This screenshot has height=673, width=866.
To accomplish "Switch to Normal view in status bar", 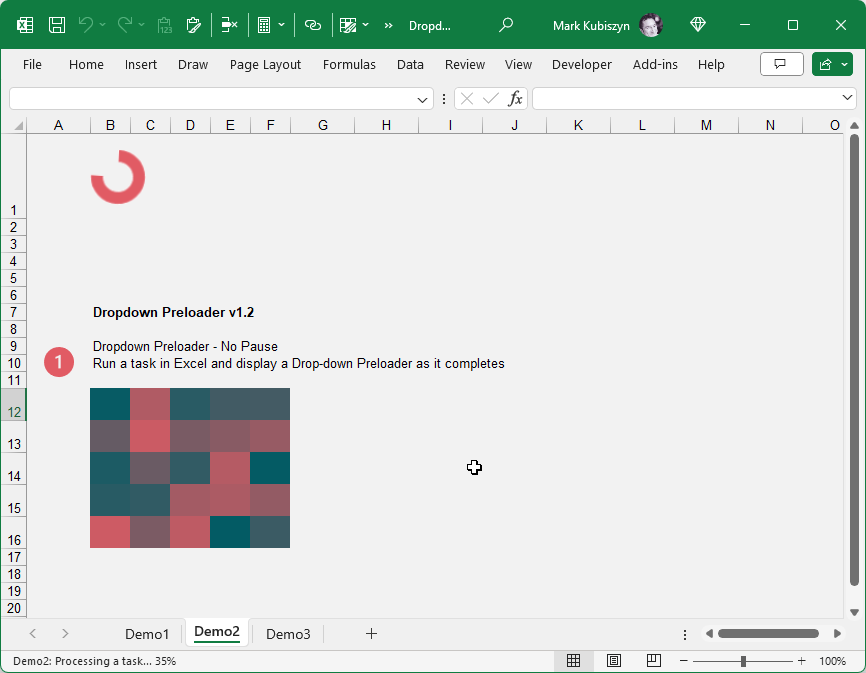I will 573,661.
